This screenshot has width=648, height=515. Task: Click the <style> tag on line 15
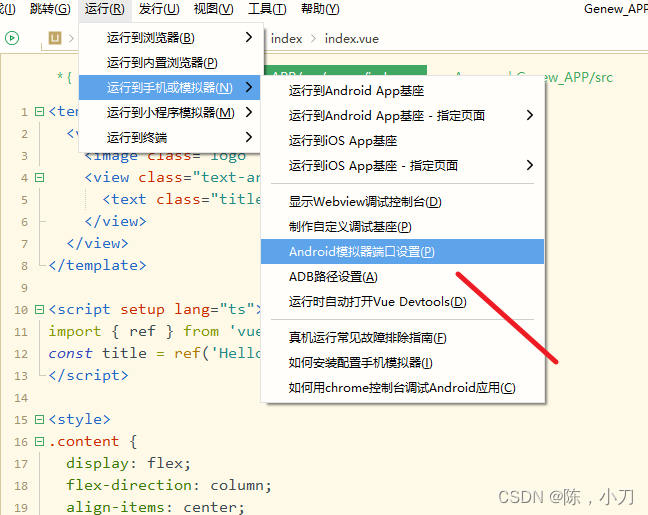[x=79, y=420]
